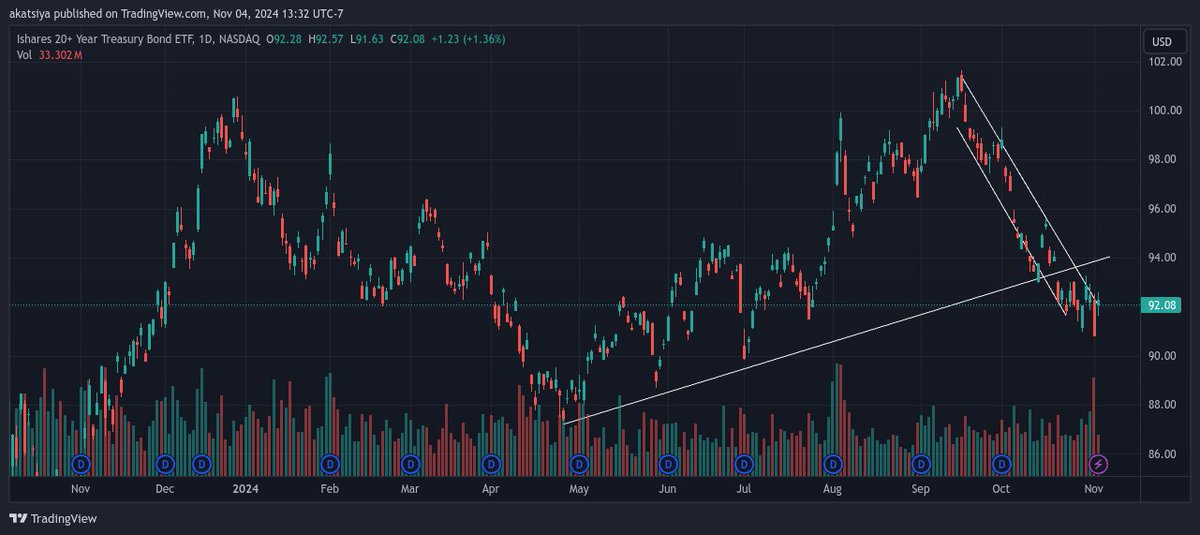Click the dividend D marker above Apr label
1200x535 pixels.
point(490,464)
